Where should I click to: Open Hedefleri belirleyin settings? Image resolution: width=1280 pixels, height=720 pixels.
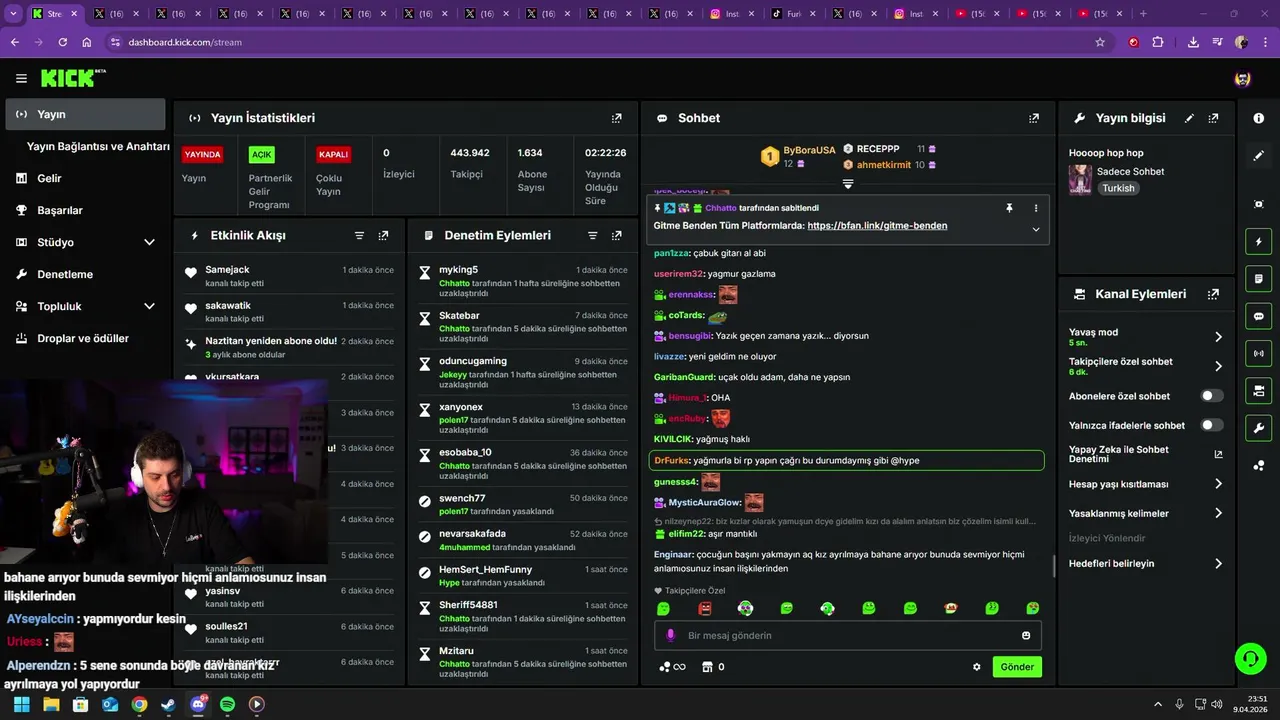click(1146, 563)
